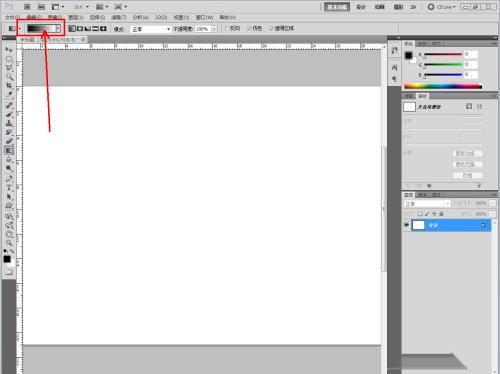Click the CS Live button
The width and height of the screenshot is (500, 374).
[x=442, y=7]
